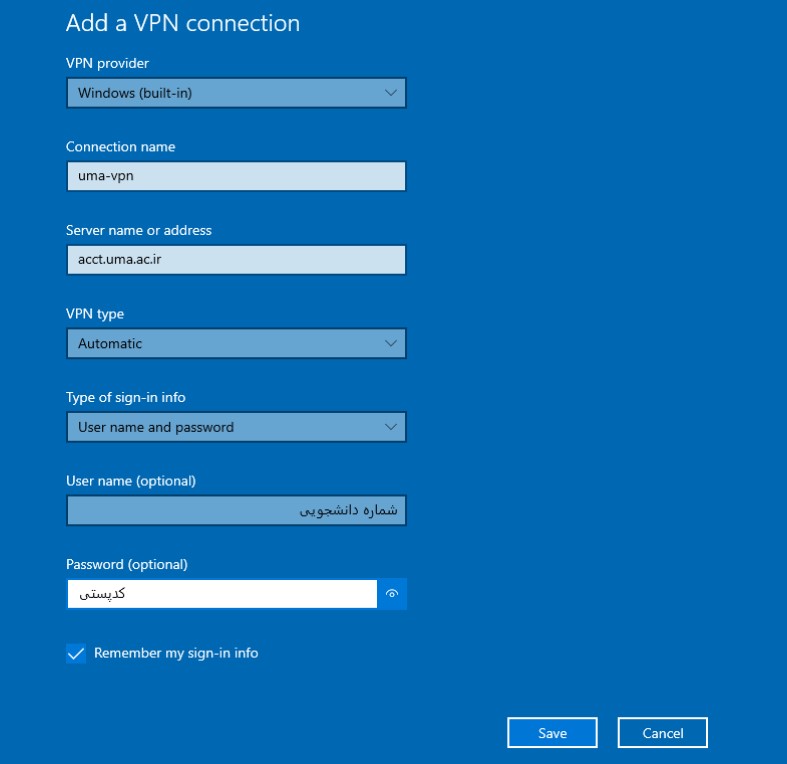Click the server address field containing acct.uma.ac.ir
The width and height of the screenshot is (787, 764).
coord(236,260)
